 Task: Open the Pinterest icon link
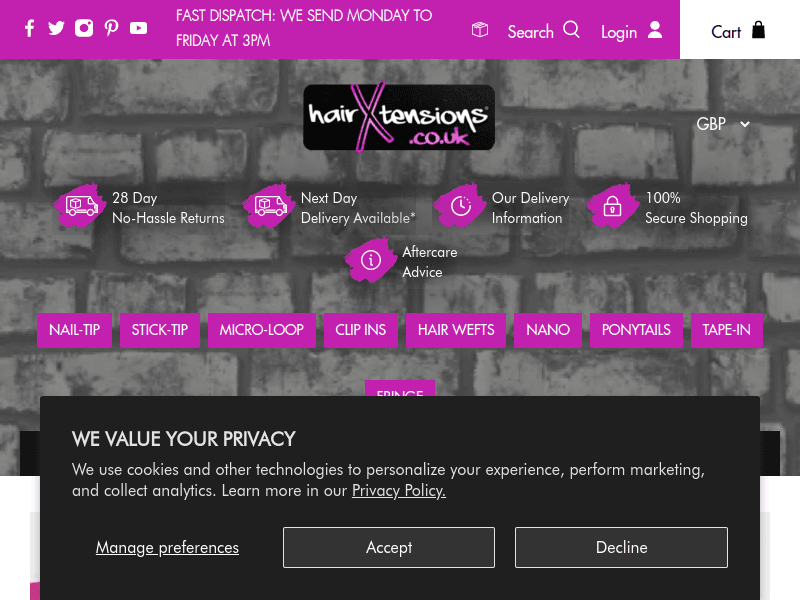tap(111, 28)
